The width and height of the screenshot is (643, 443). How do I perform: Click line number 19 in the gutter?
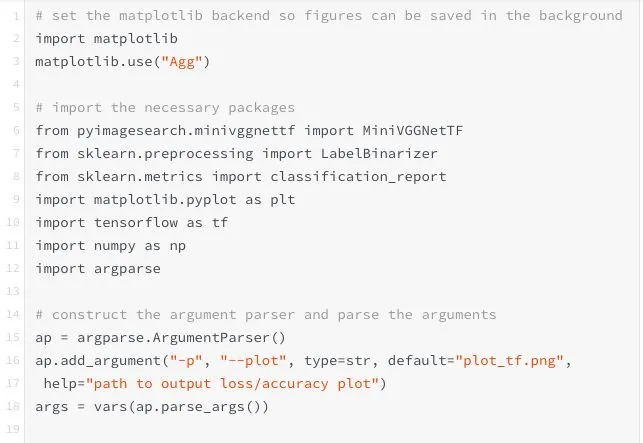coord(13,429)
